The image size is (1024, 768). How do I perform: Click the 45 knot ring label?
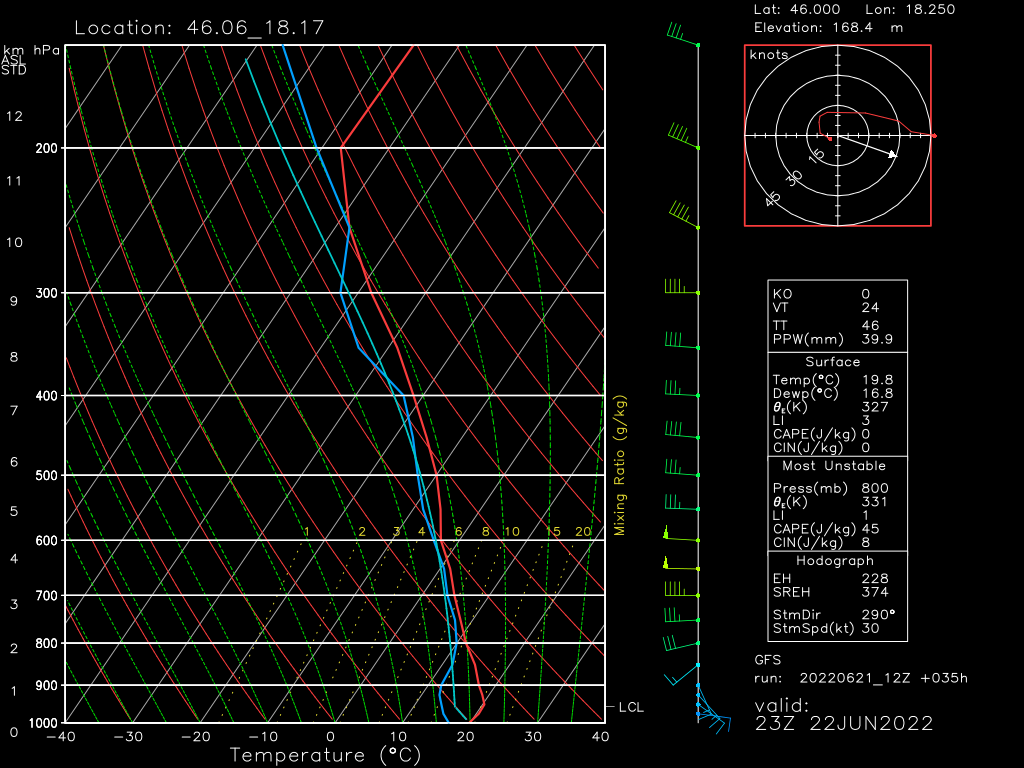pyautogui.click(x=772, y=199)
